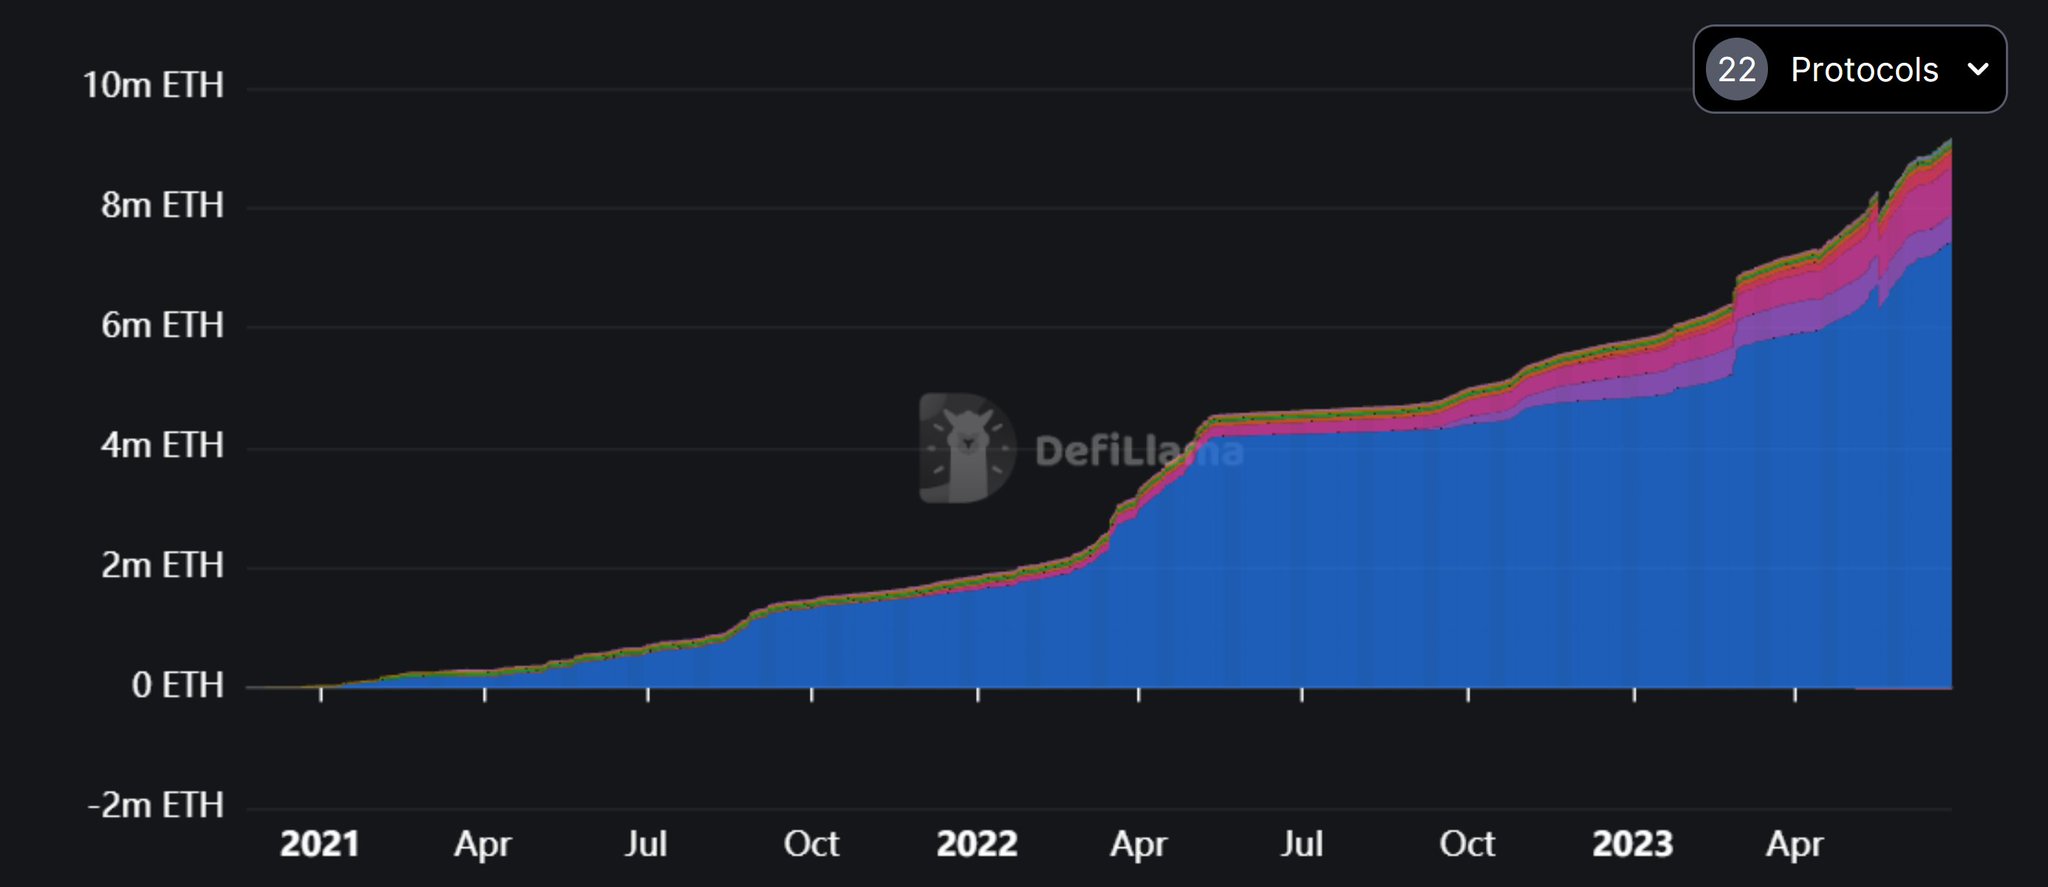This screenshot has height=887, width=2048.
Task: Click the 2023 x-axis label
Action: 1633,844
